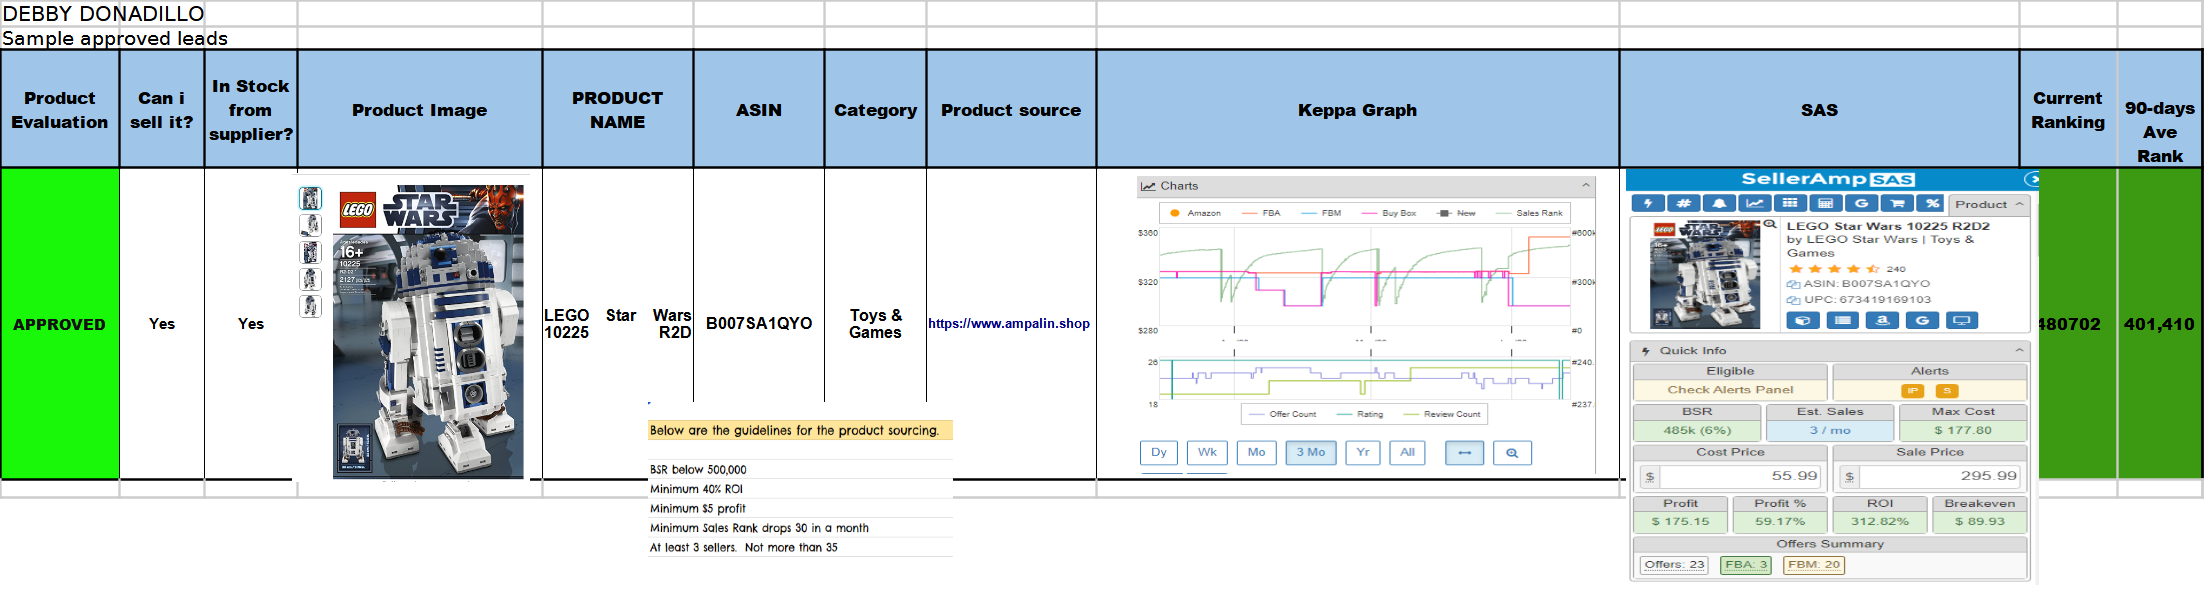Image resolution: width=2210 pixels, height=610 pixels.
Task: Click the box icon under the UPC
Action: coord(1803,321)
